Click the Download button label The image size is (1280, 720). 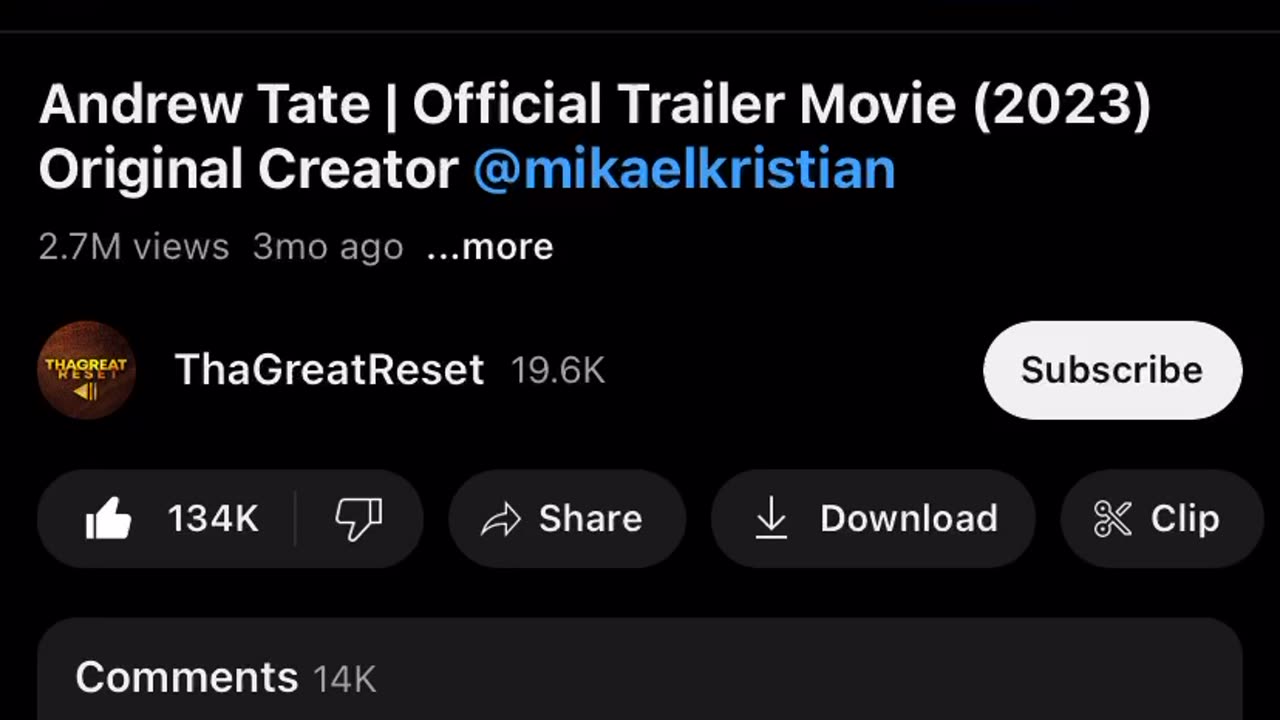[908, 519]
